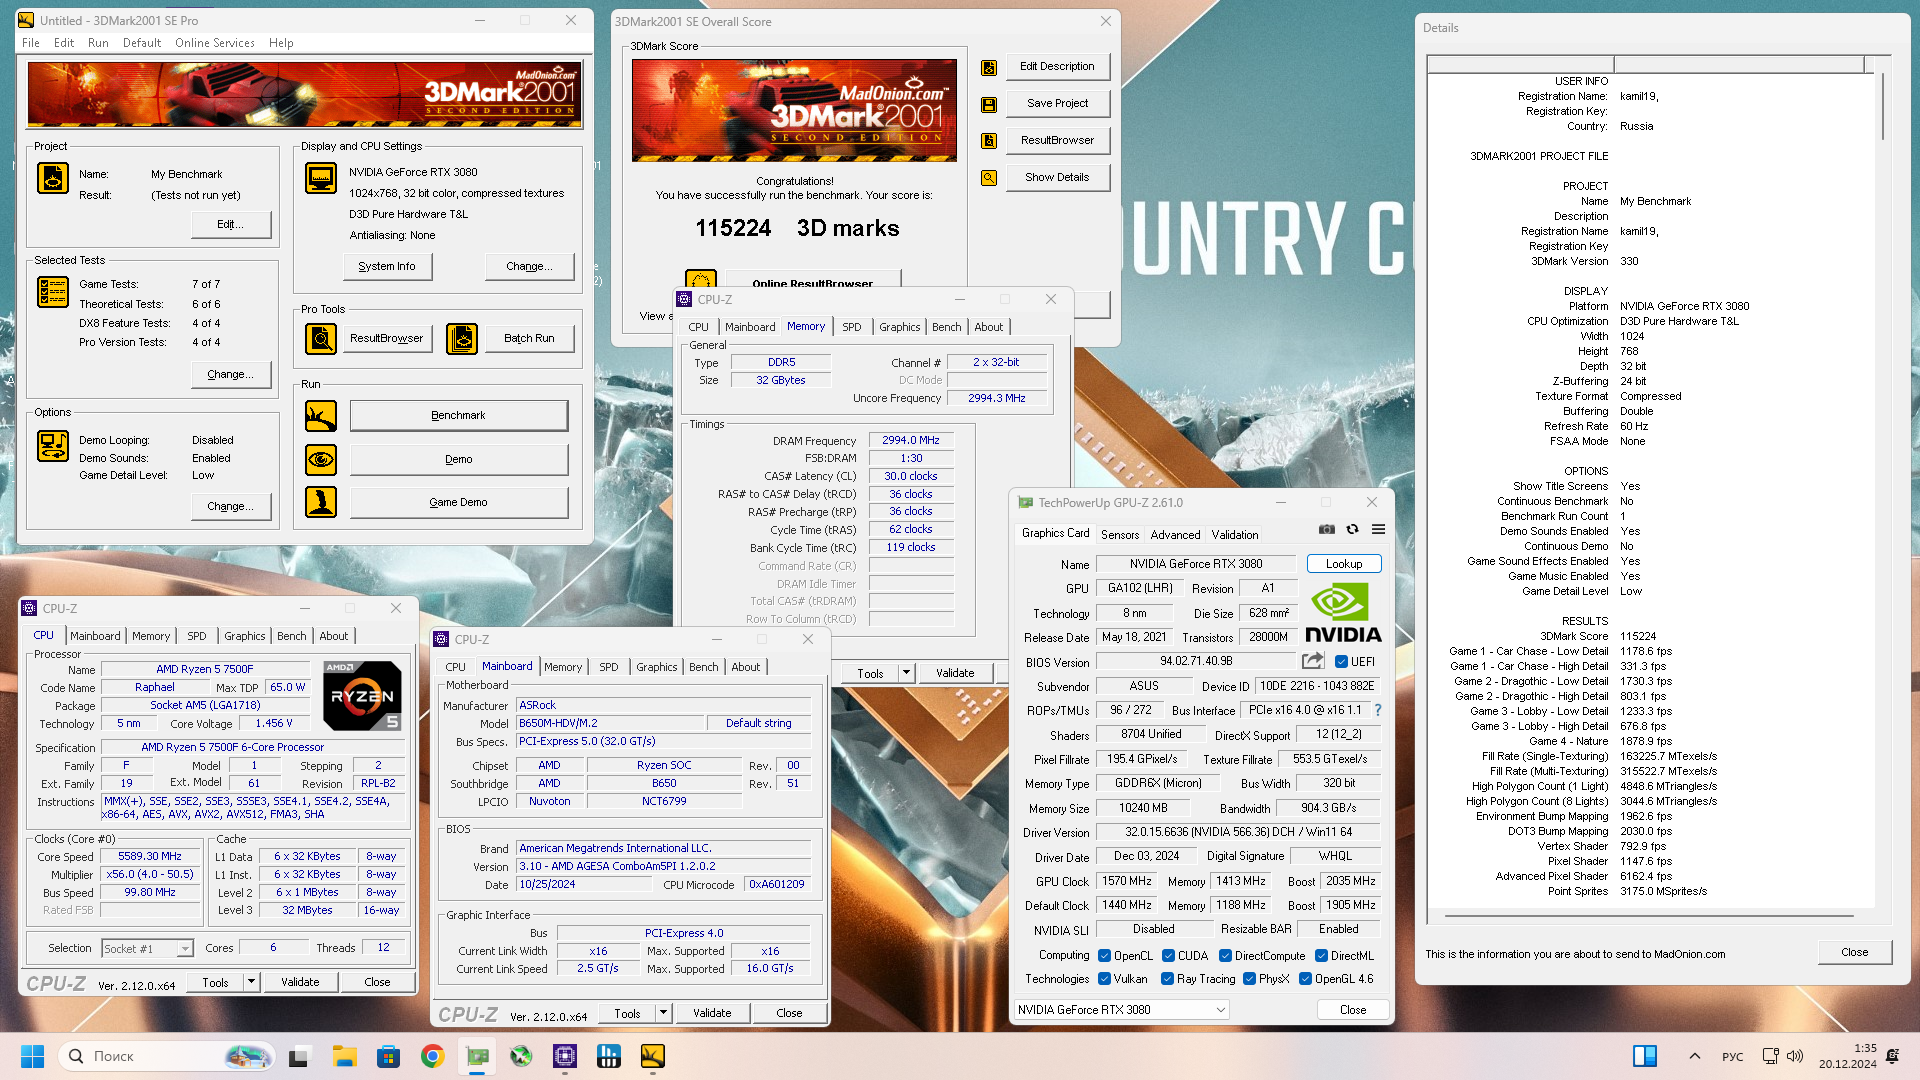1920x1080 pixels.
Task: Click the NVIDIA logo in GPU-Z
Action: tap(1343, 613)
